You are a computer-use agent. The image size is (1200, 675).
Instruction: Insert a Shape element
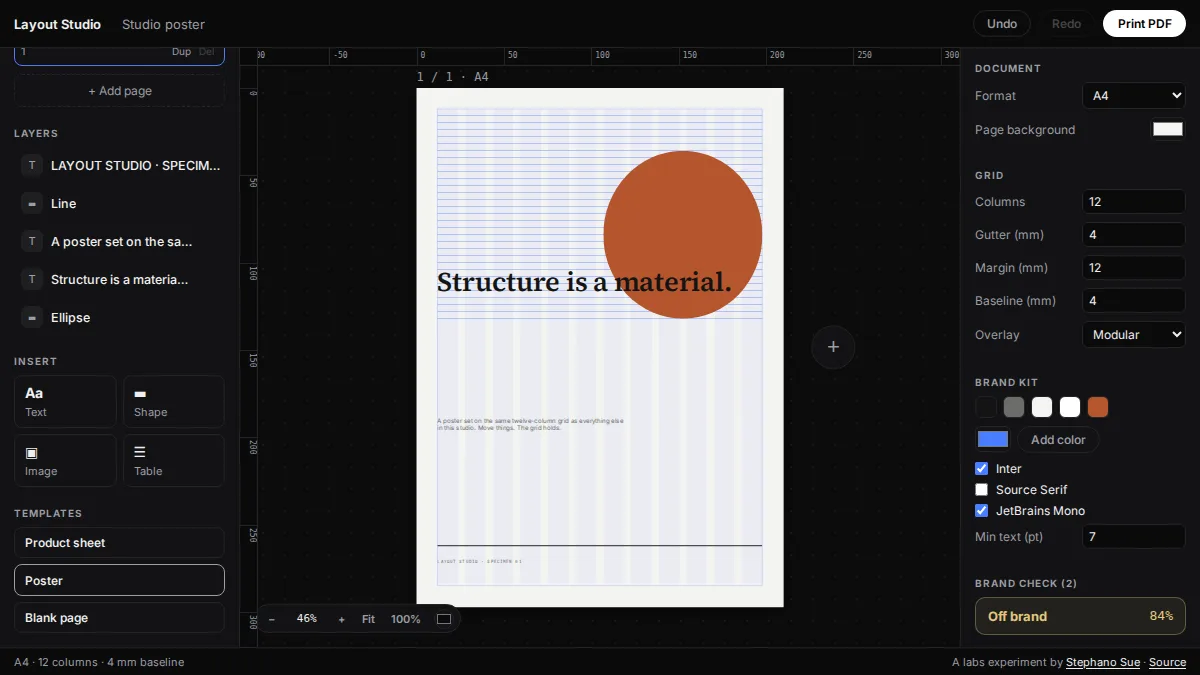tap(174, 401)
